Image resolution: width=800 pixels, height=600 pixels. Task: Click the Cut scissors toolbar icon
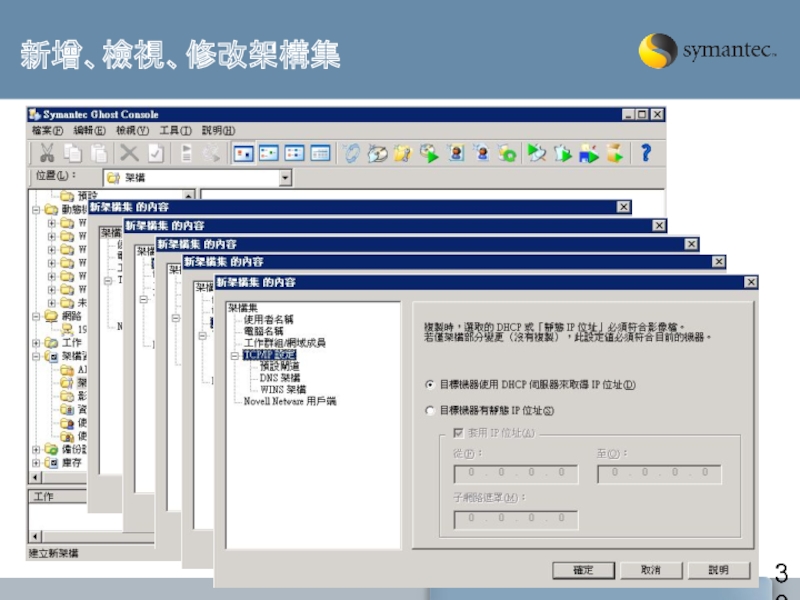(x=47, y=153)
